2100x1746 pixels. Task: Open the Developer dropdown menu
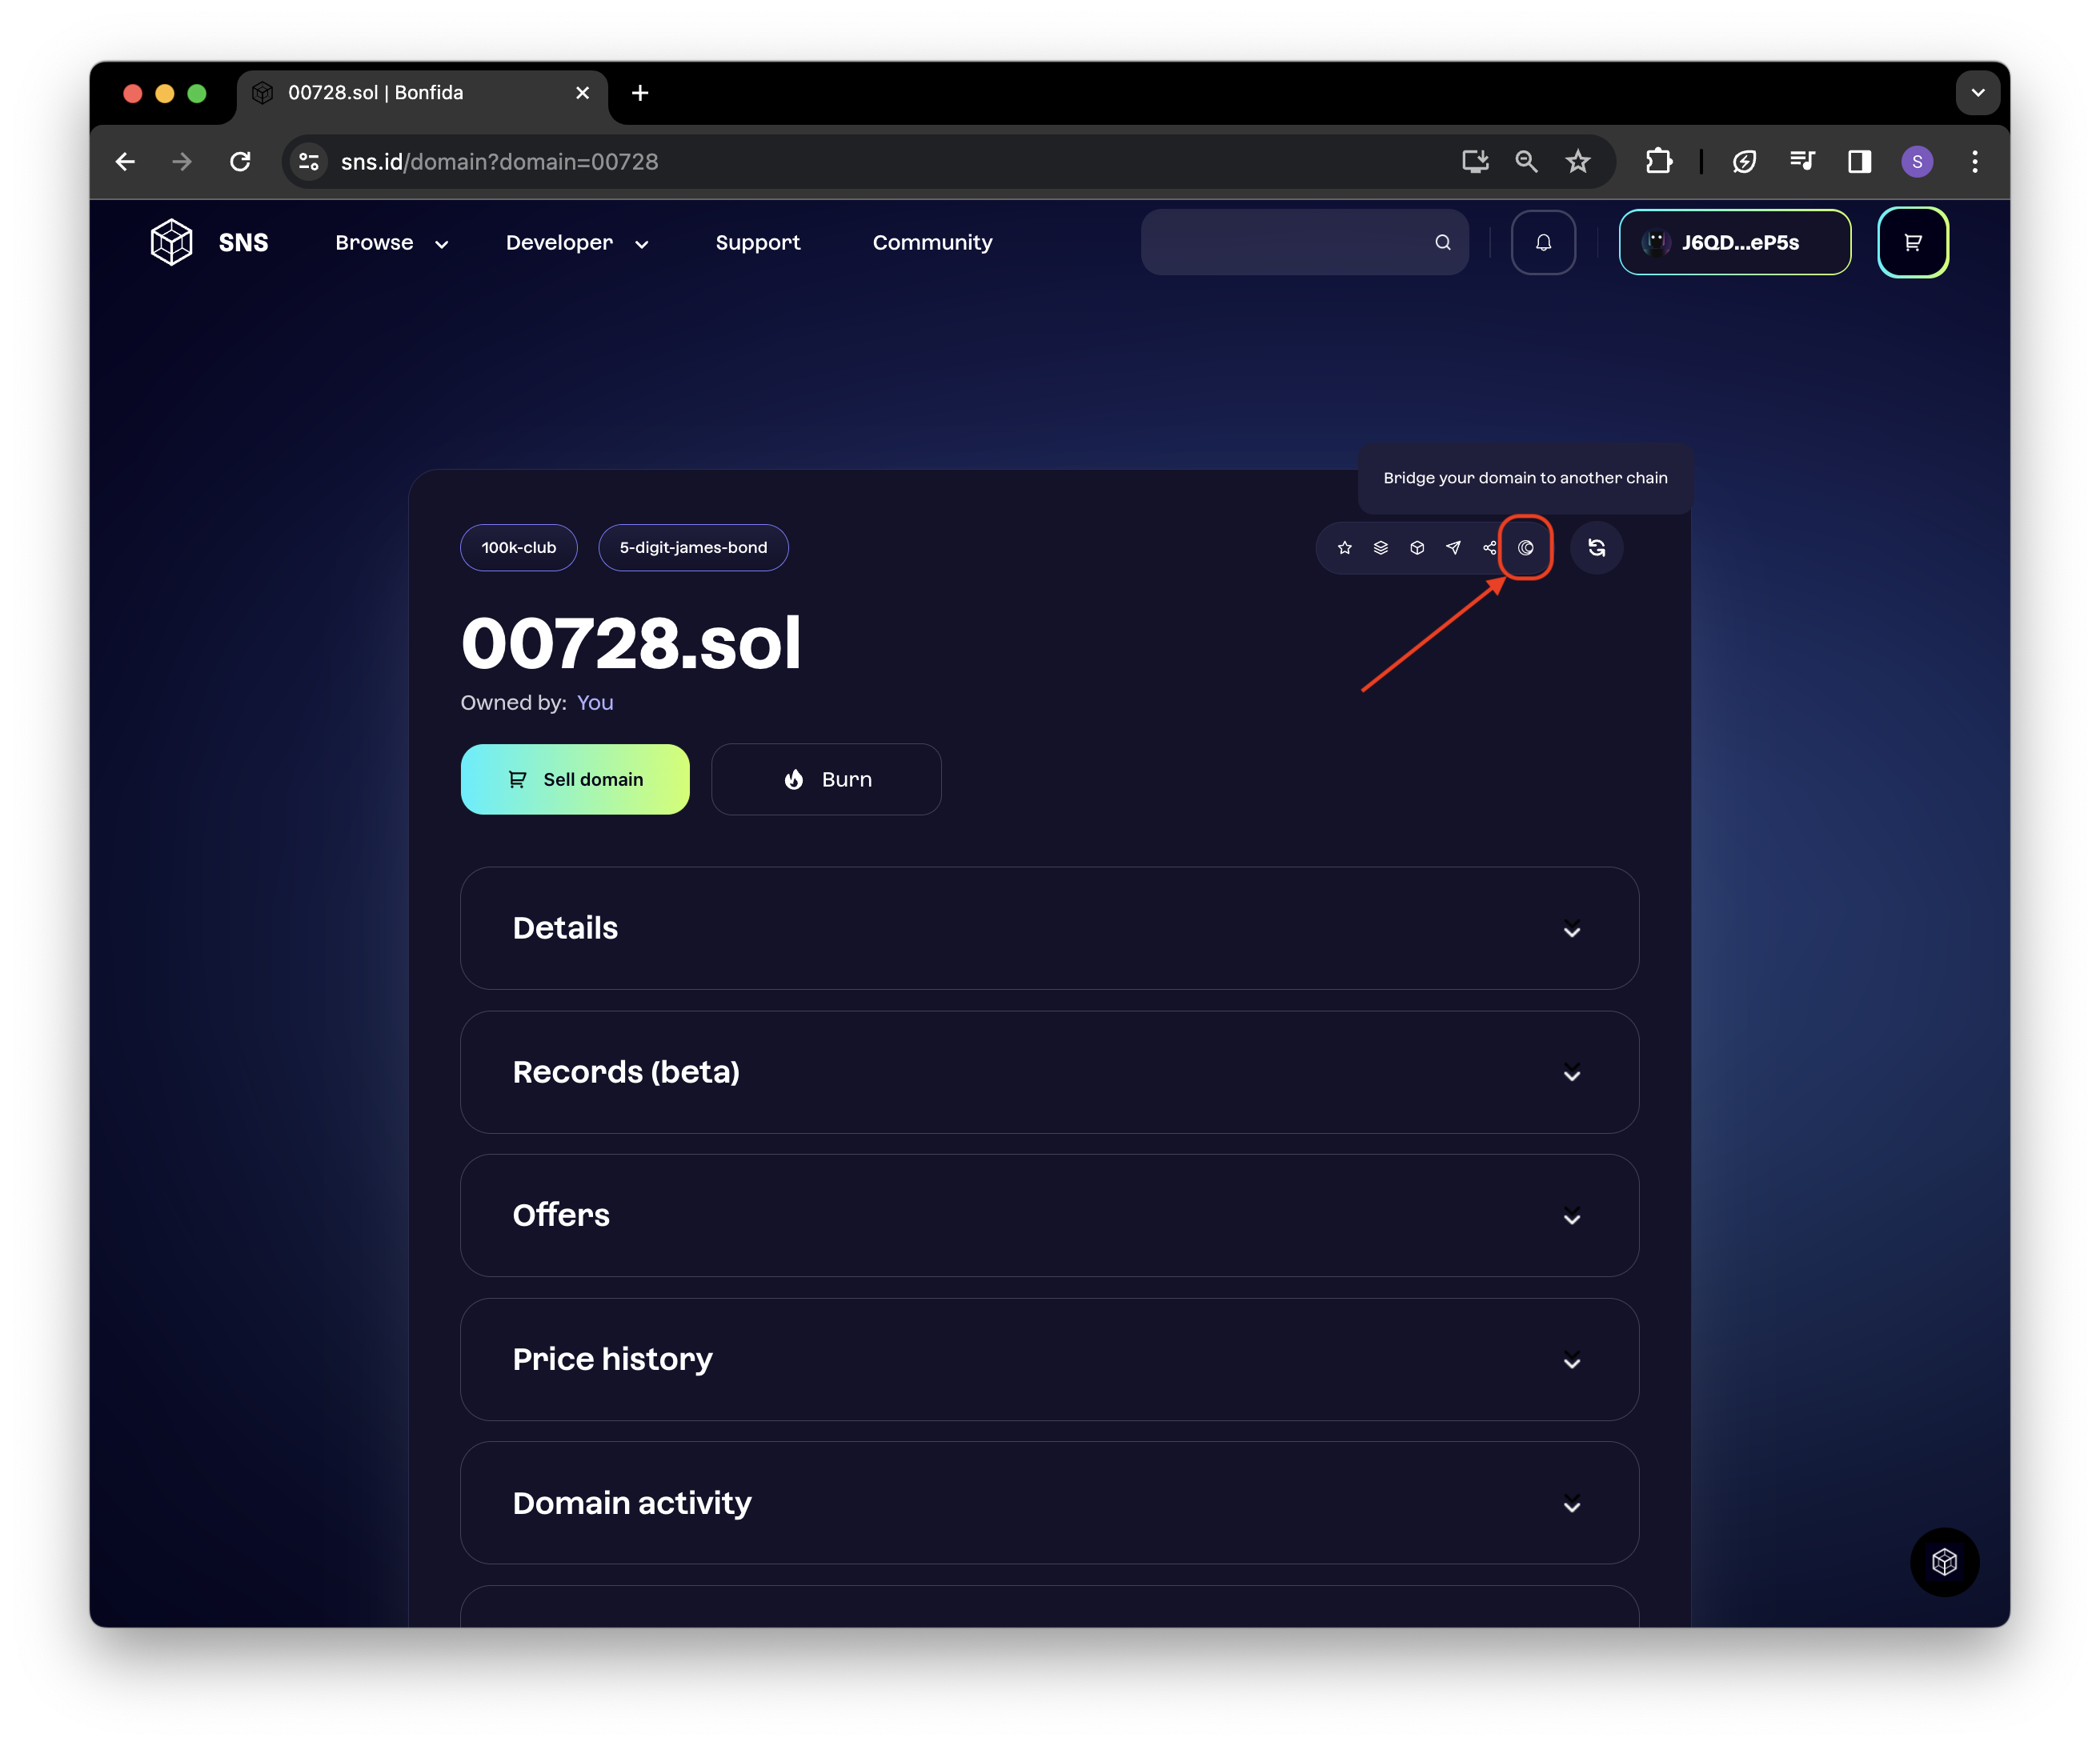[x=578, y=243]
